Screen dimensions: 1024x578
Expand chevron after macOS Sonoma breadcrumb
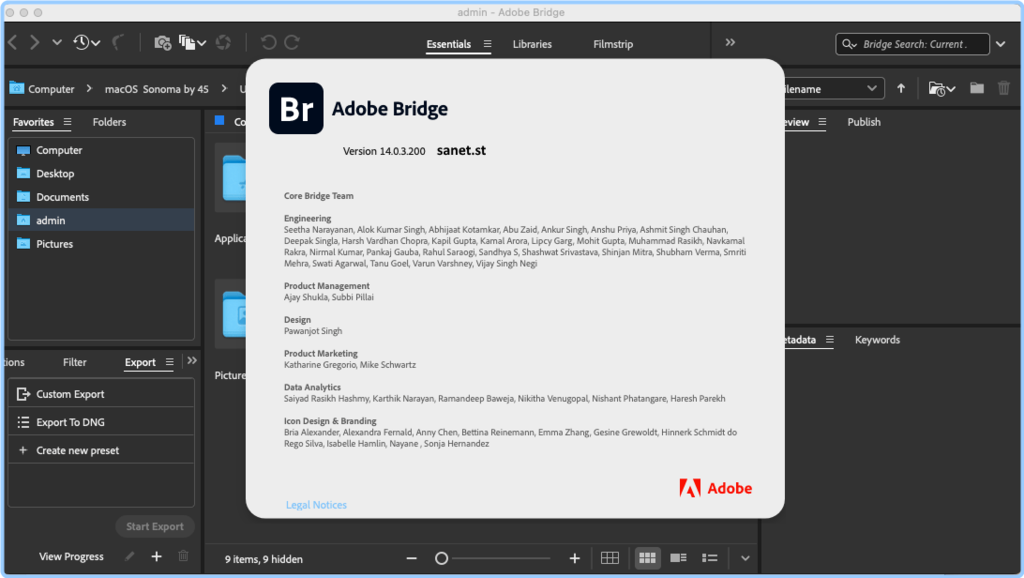(224, 88)
